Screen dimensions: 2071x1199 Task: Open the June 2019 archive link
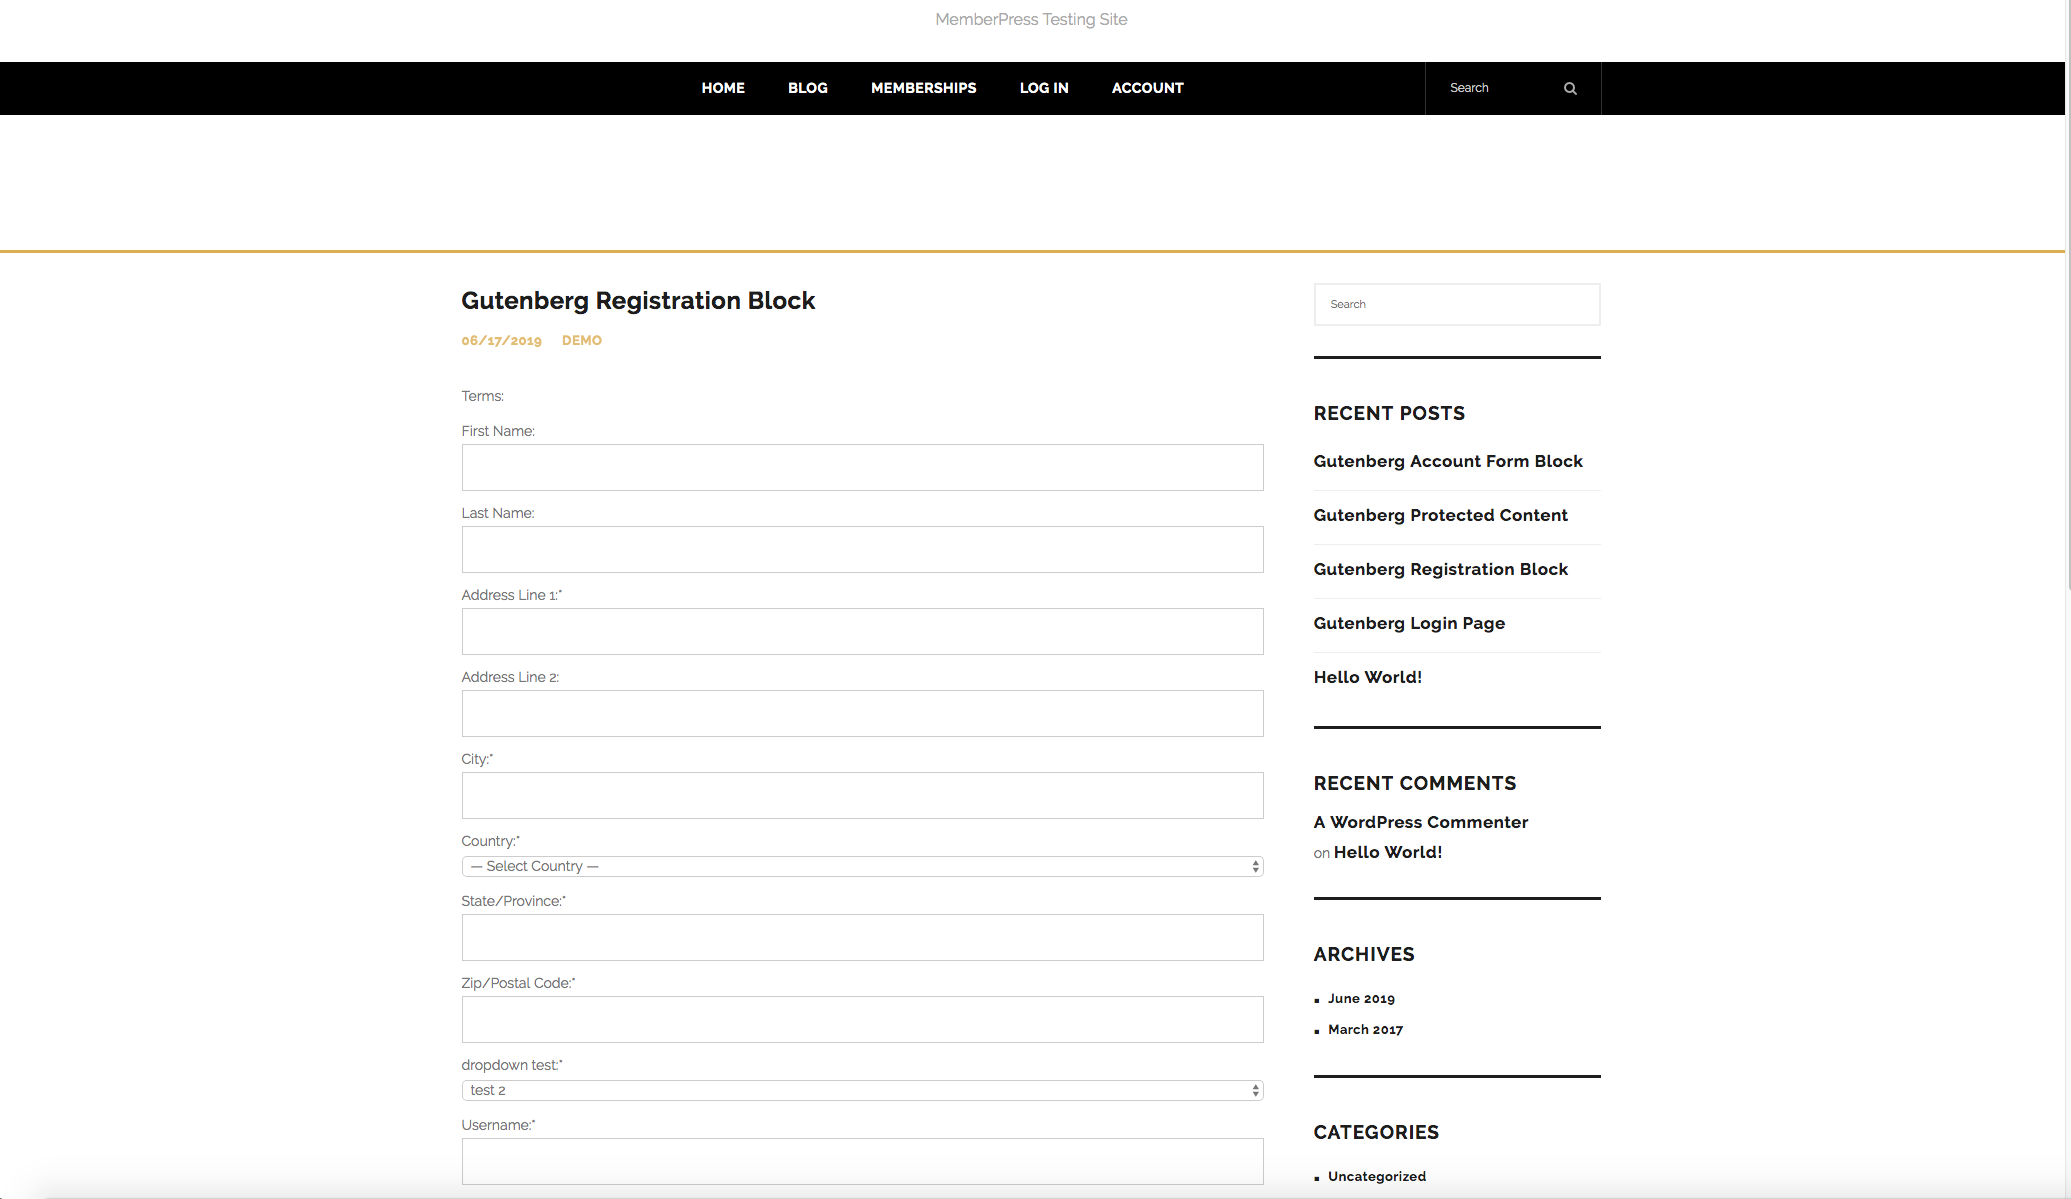tap(1360, 998)
